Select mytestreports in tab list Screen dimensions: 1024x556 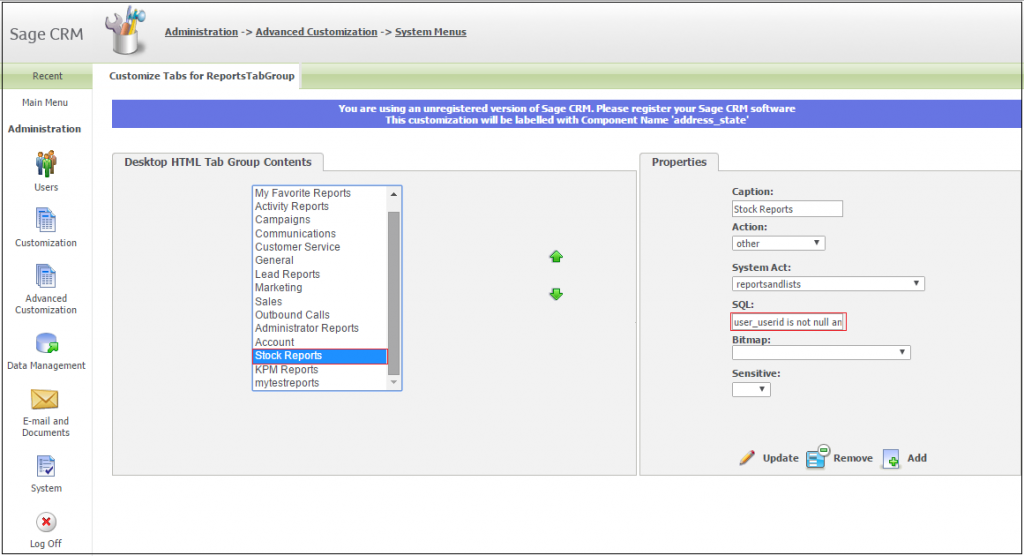(x=320, y=383)
